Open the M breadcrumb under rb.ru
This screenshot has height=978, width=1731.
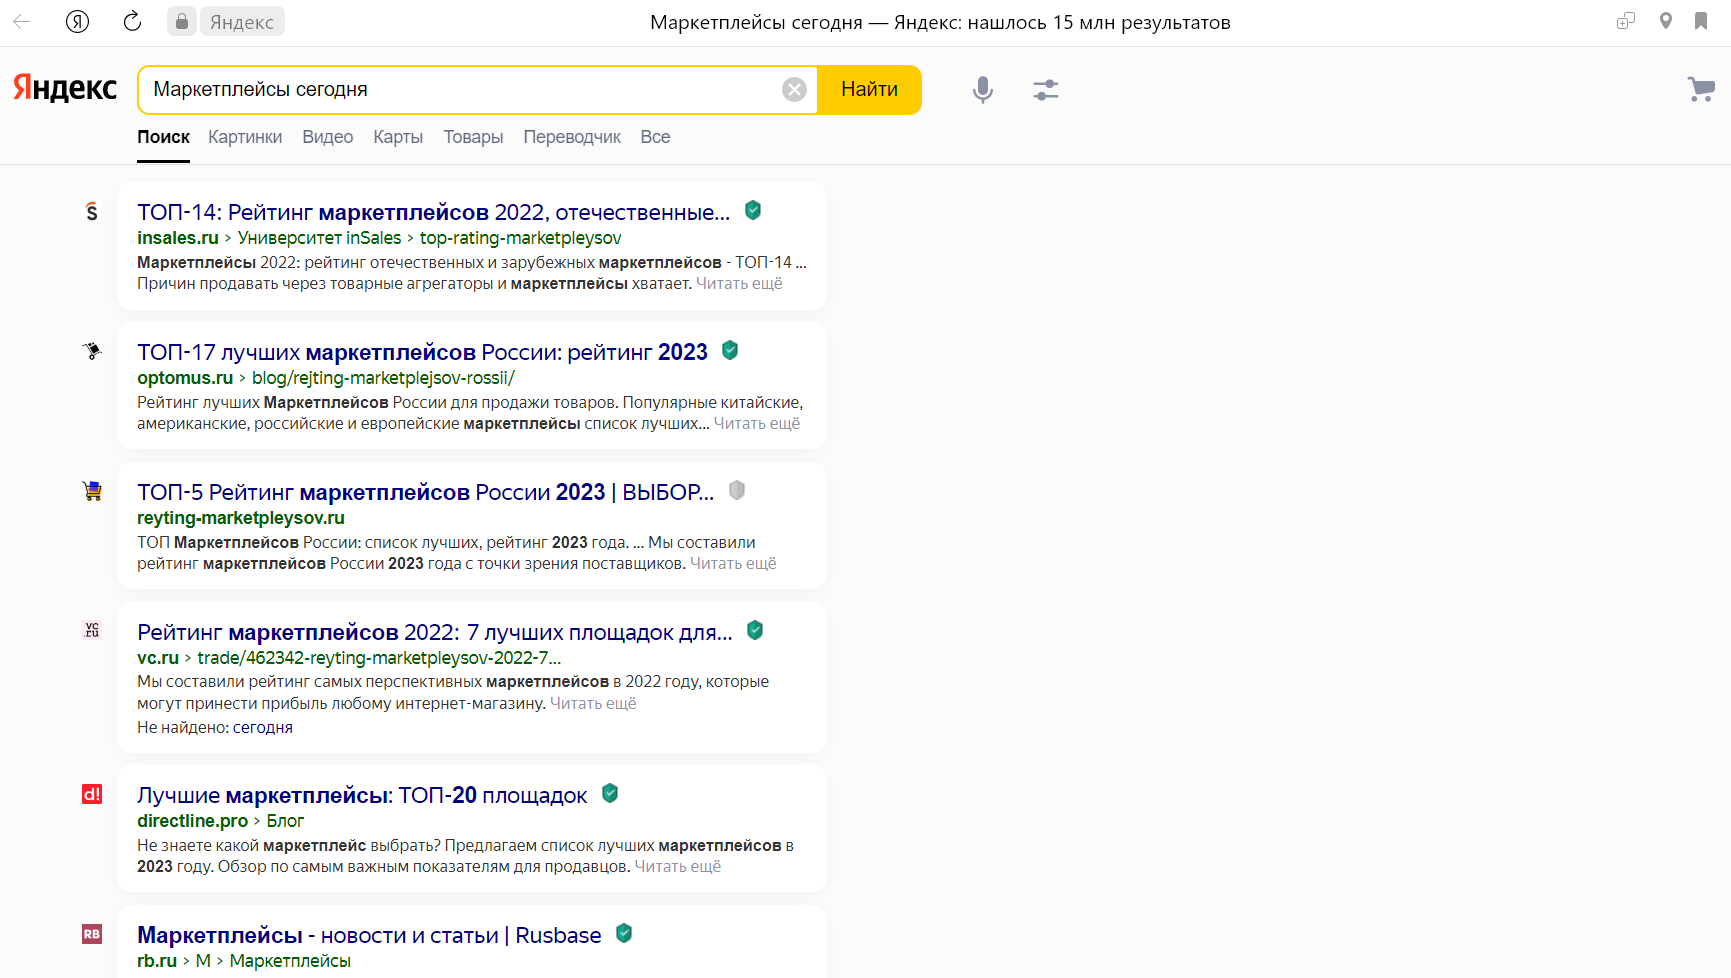pyautogui.click(x=203, y=961)
